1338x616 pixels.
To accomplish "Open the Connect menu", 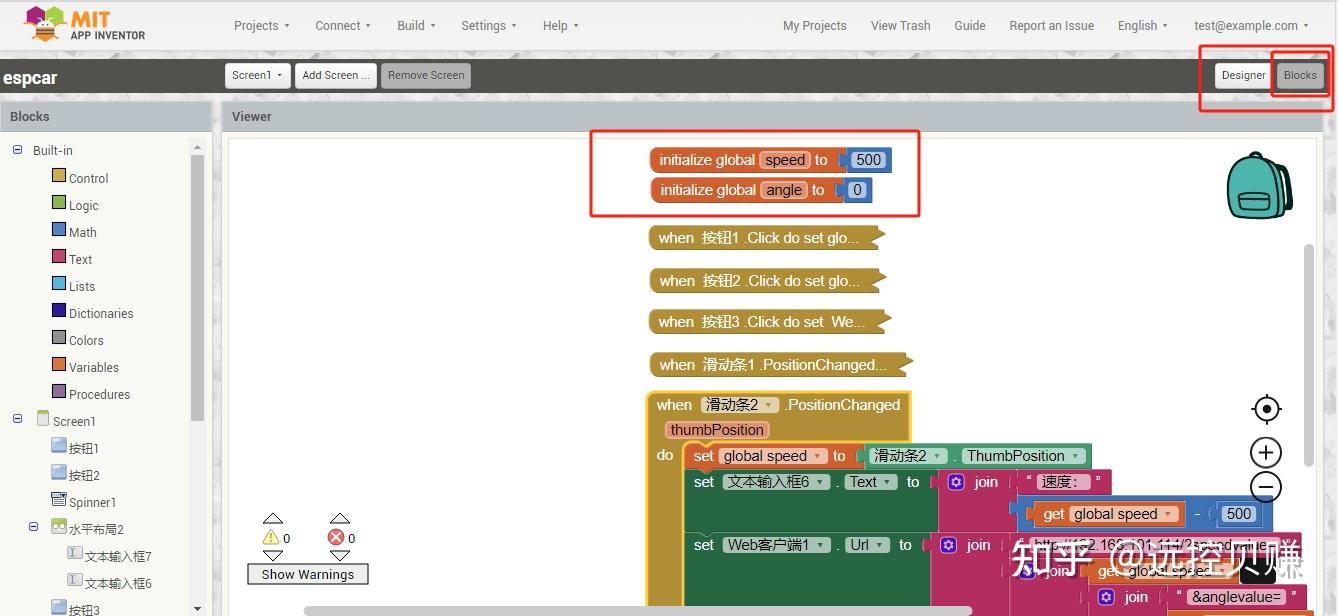I will [x=341, y=25].
